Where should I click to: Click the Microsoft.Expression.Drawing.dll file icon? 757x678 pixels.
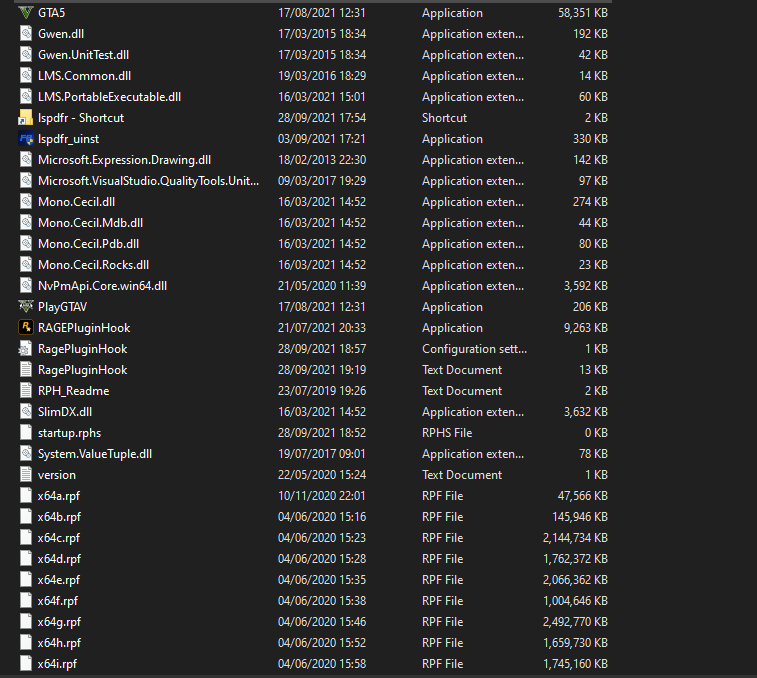26,159
